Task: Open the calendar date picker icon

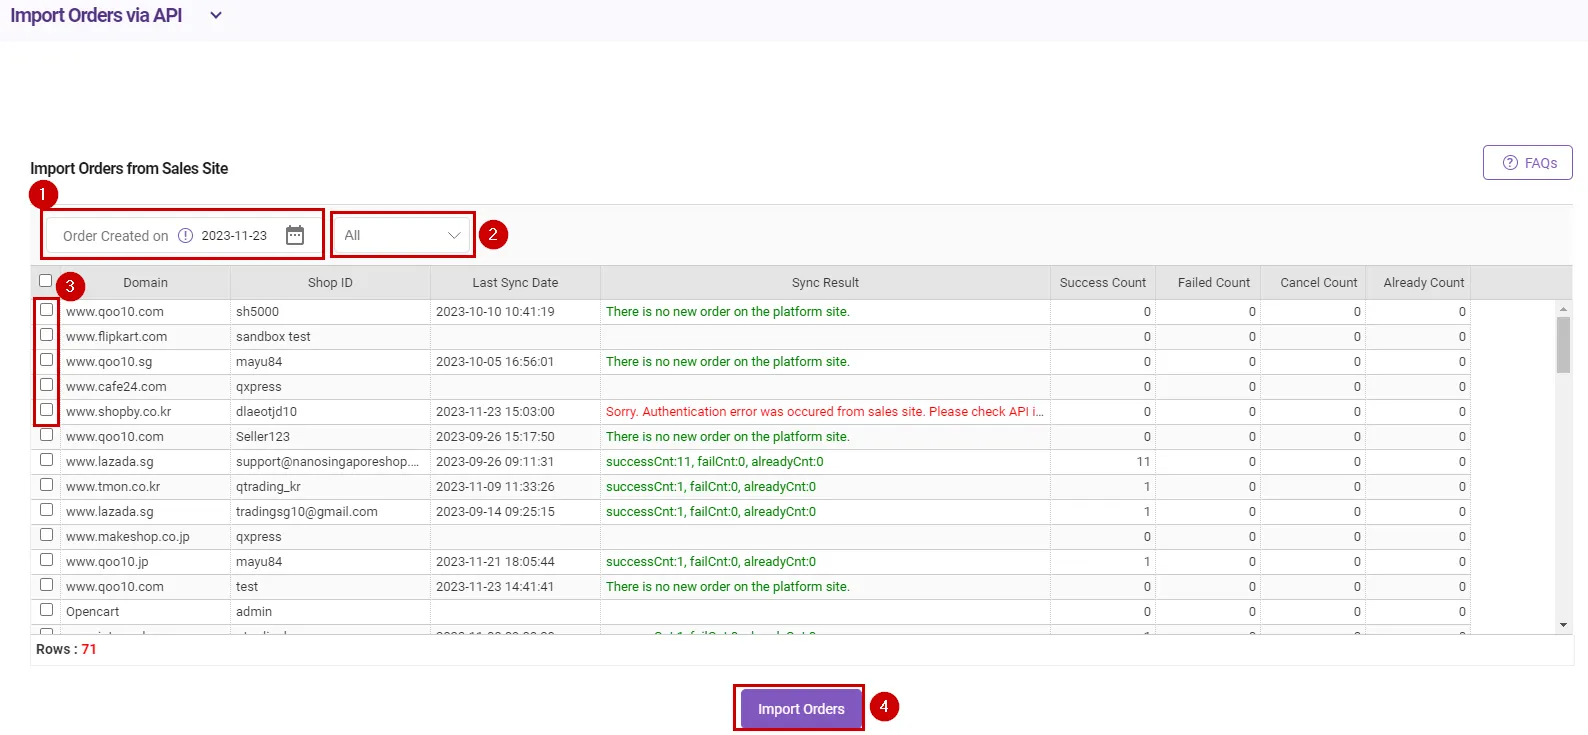Action: coord(295,235)
